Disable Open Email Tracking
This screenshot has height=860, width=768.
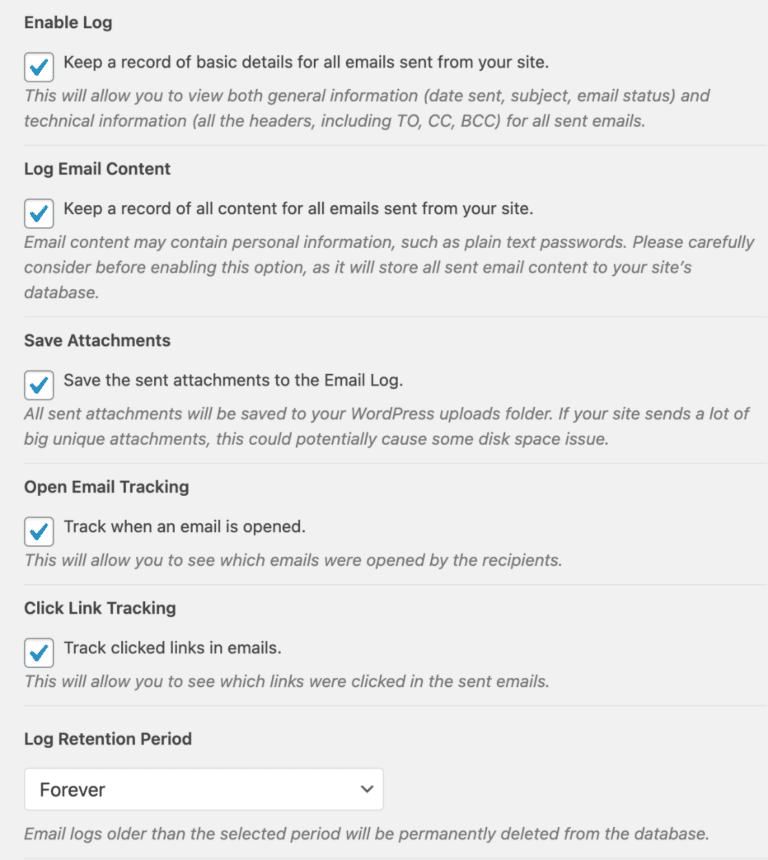pos(38,531)
